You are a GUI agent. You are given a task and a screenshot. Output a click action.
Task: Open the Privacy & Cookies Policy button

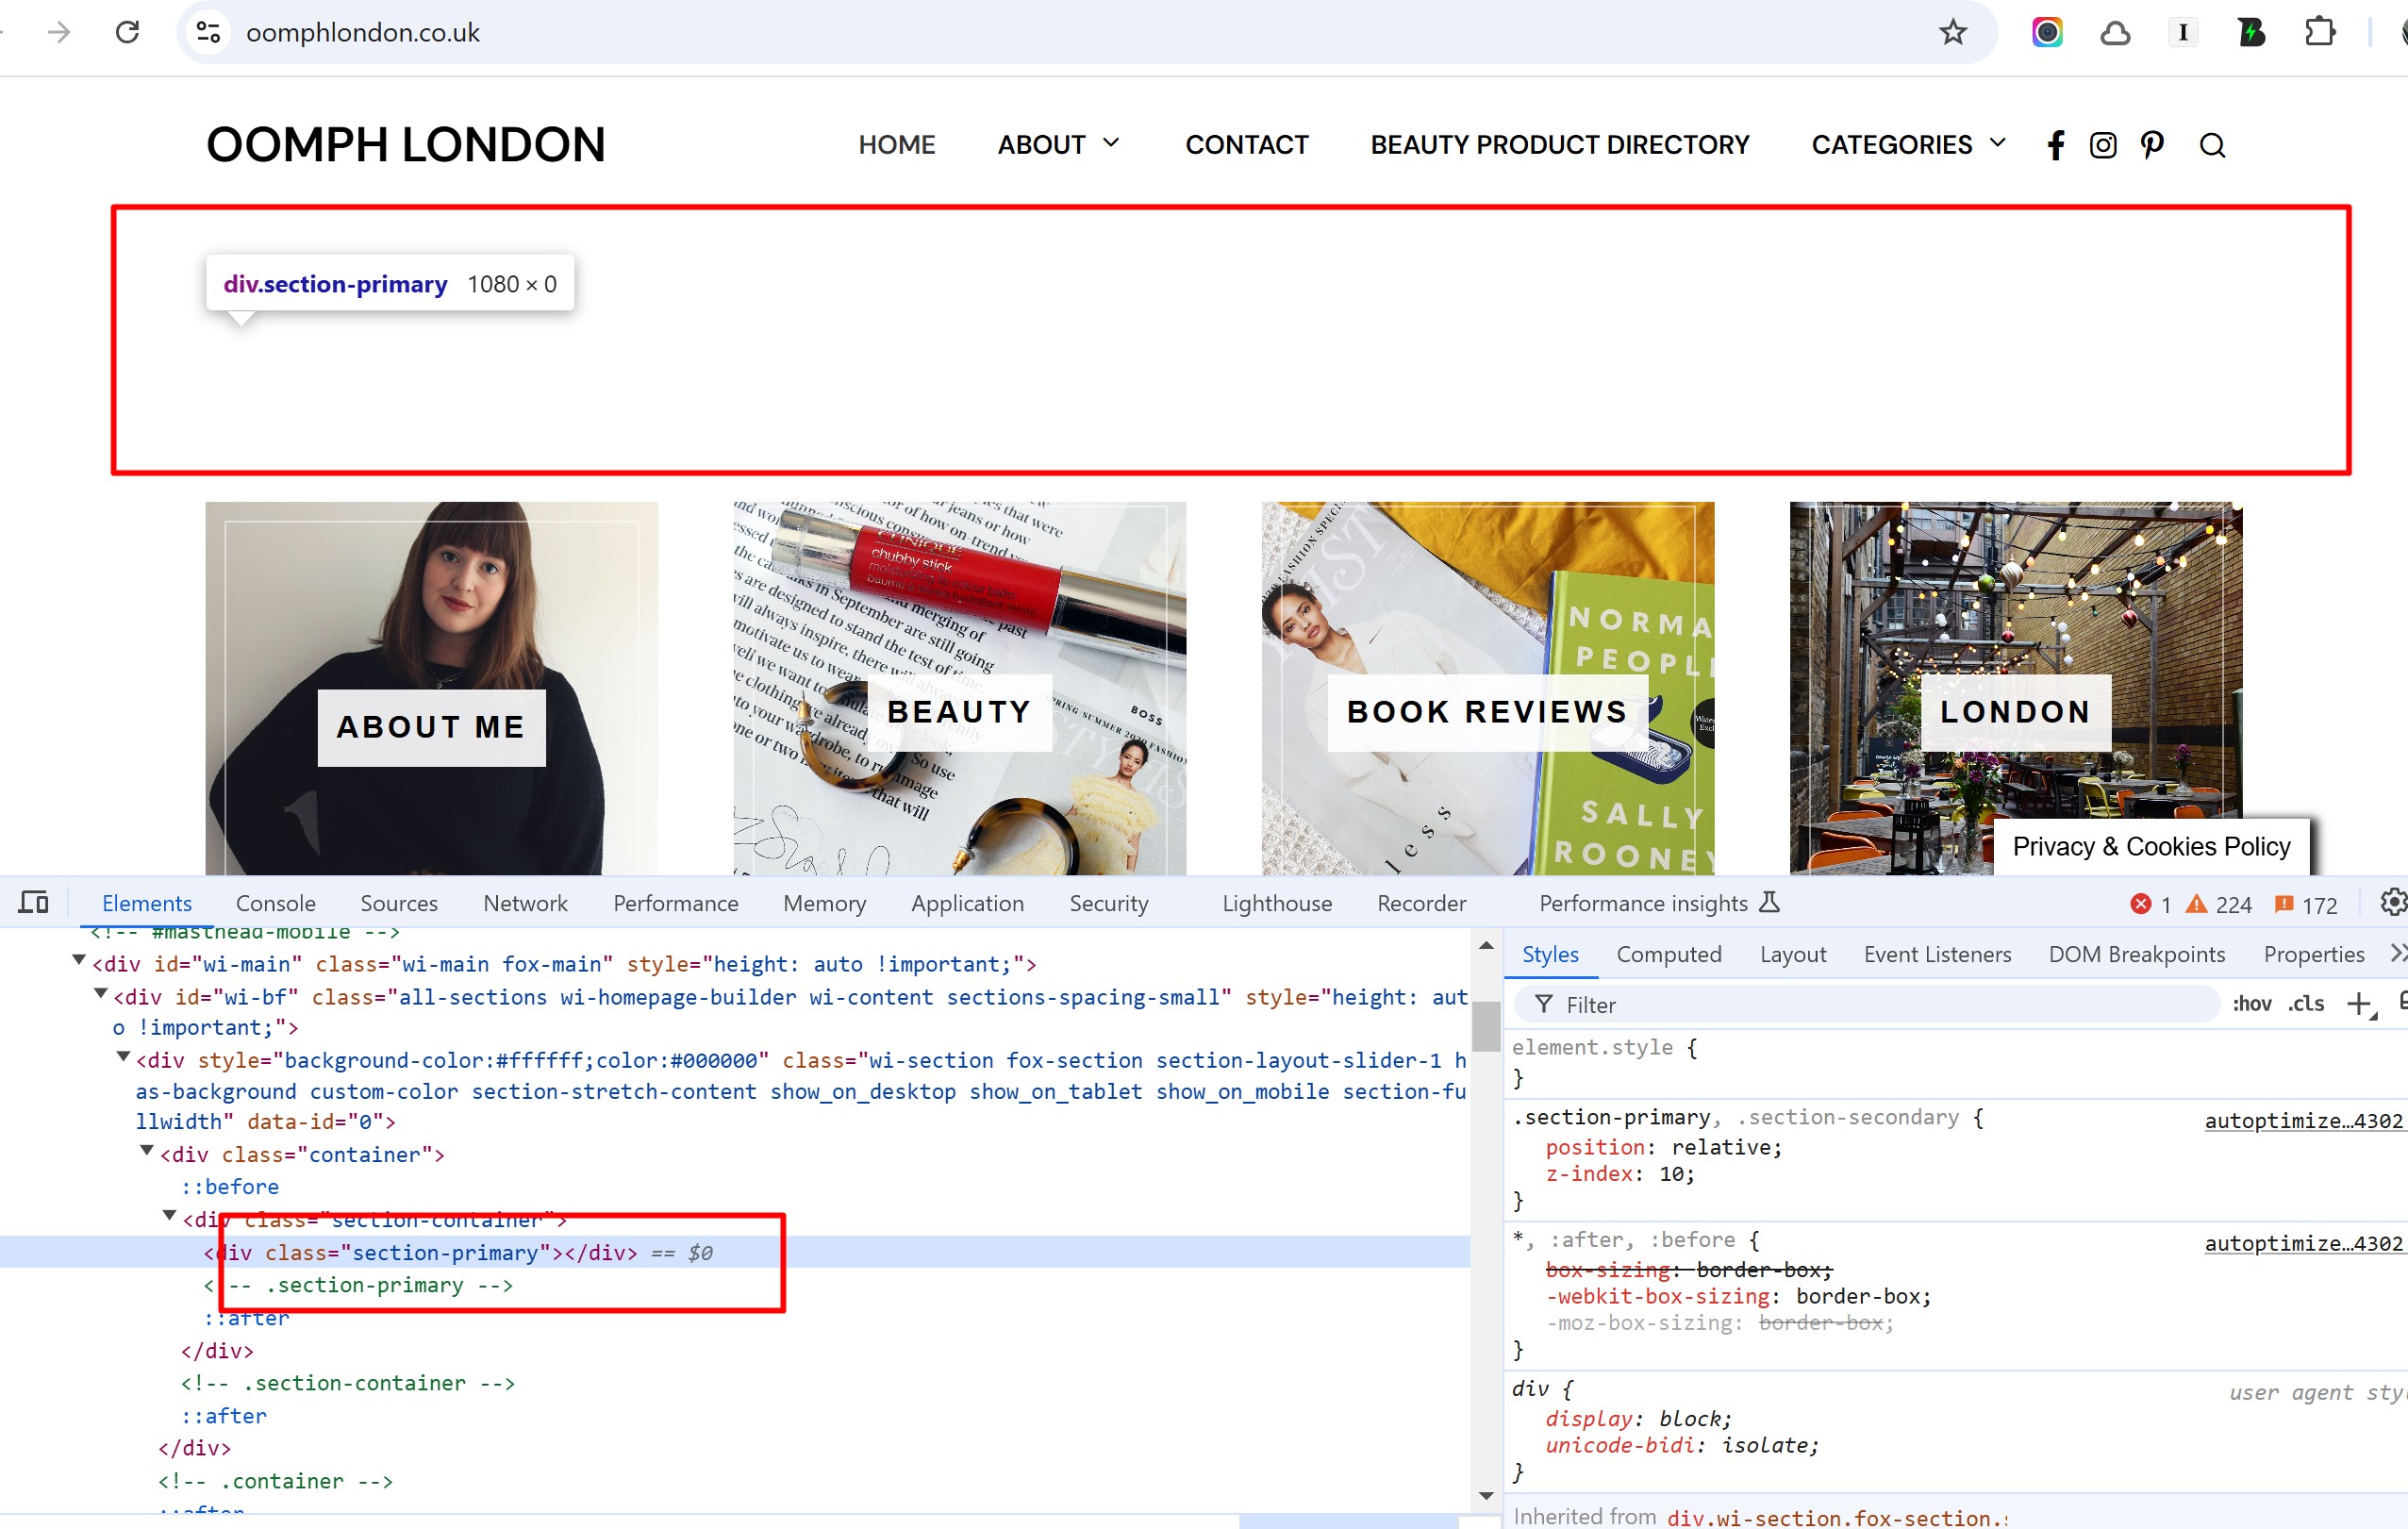pos(2151,846)
